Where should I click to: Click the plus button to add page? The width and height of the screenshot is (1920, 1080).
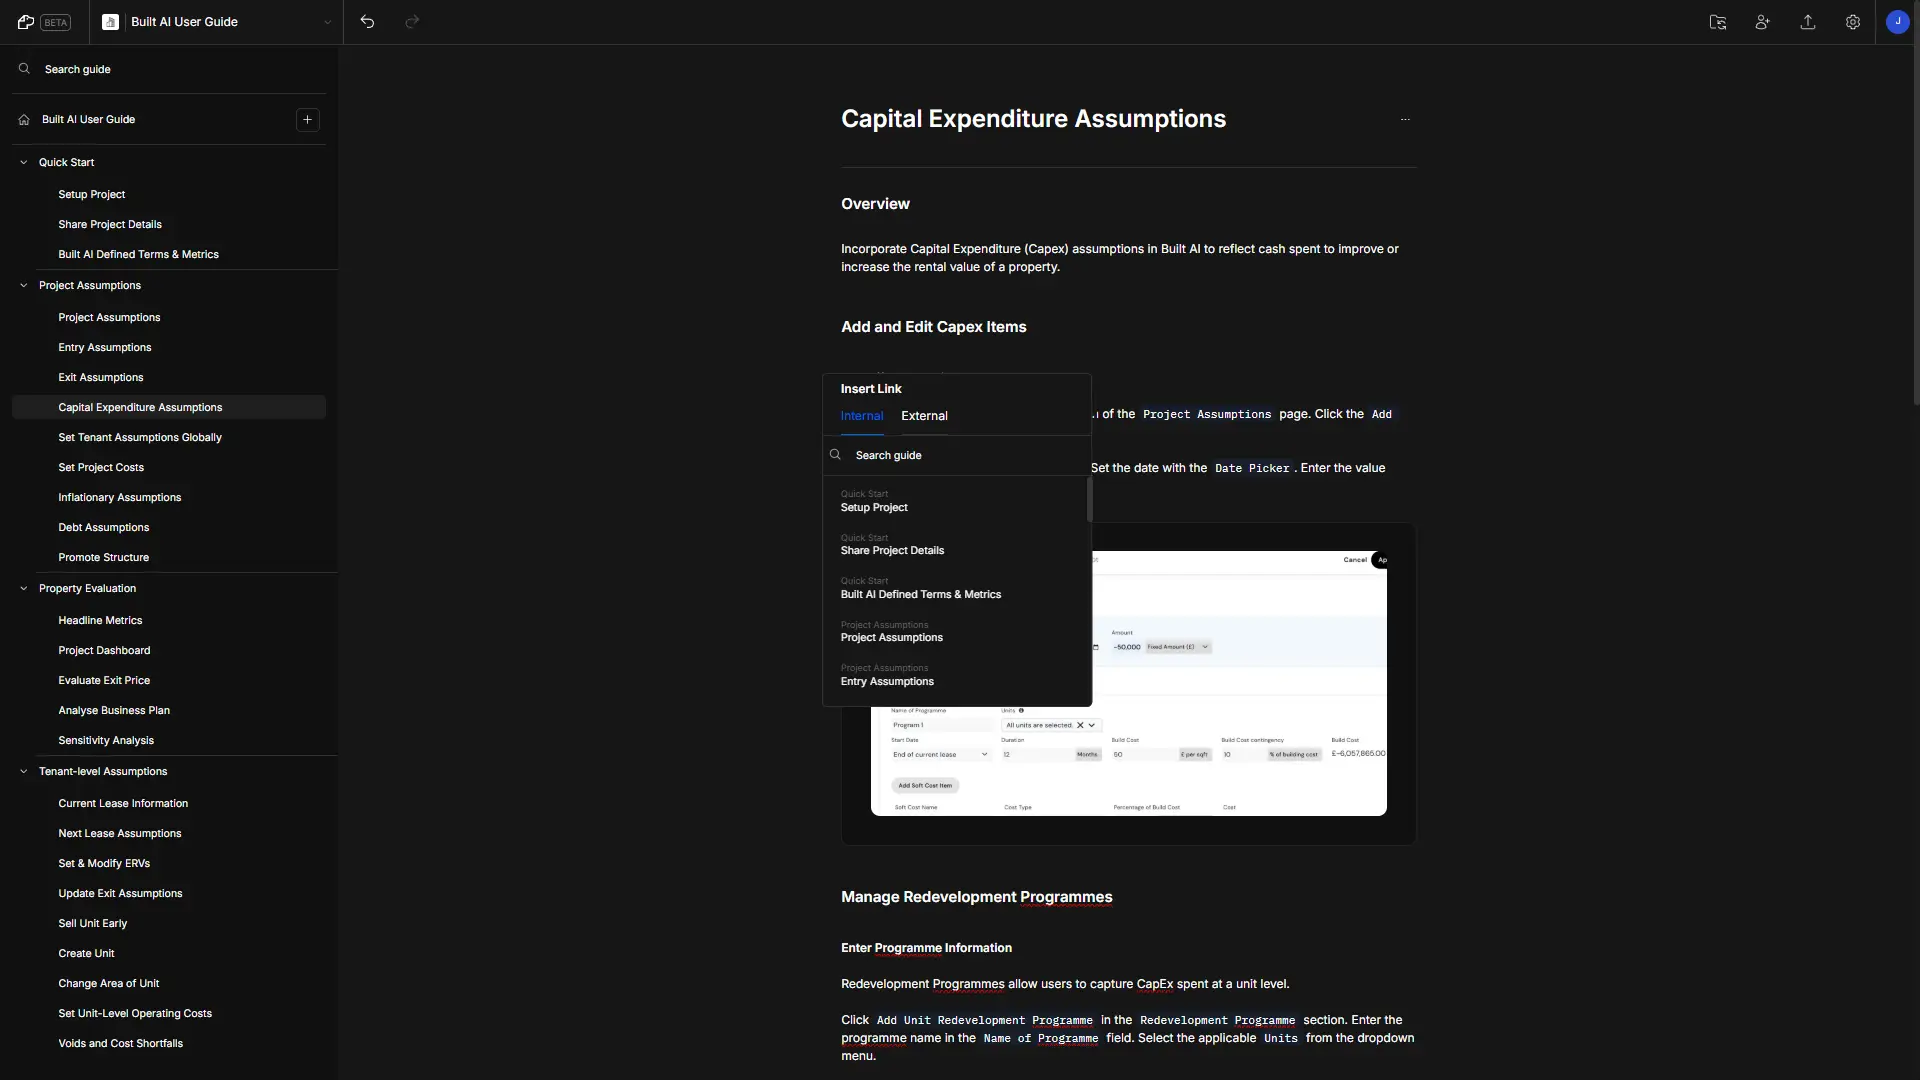click(x=307, y=119)
